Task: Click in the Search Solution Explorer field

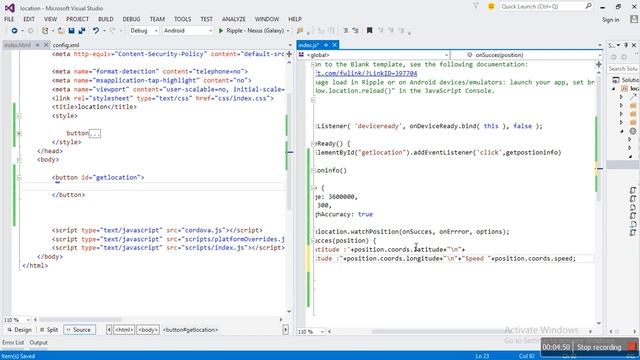Action: [623, 69]
